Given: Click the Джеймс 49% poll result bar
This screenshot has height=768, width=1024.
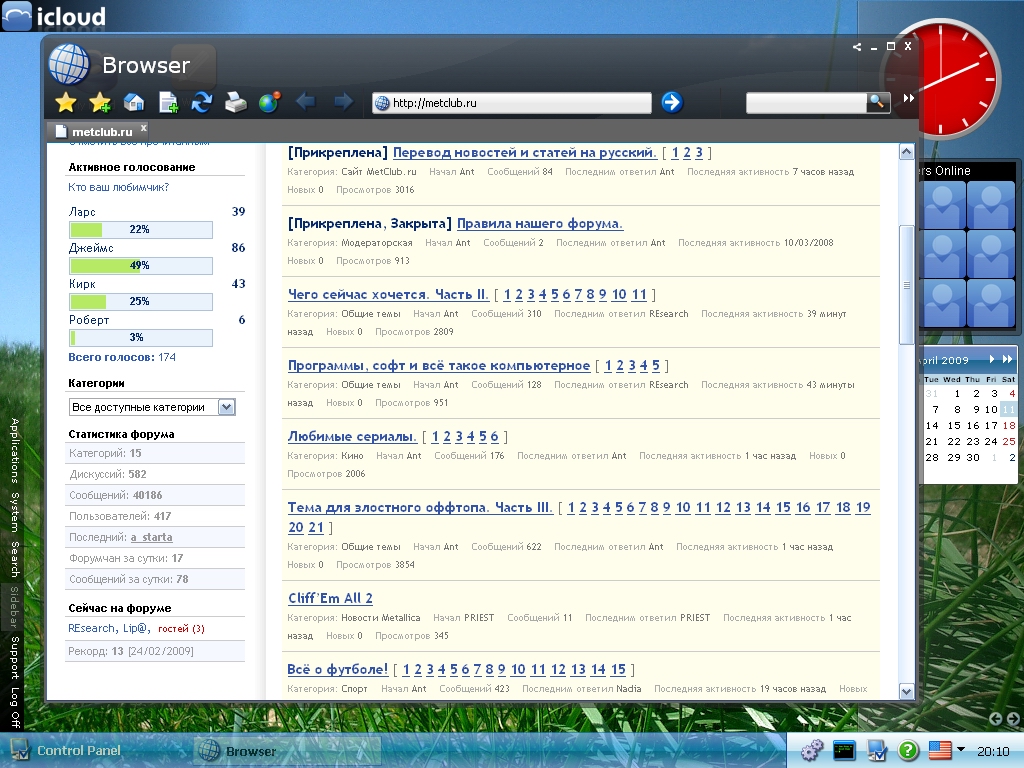Looking at the screenshot, I should (140, 265).
